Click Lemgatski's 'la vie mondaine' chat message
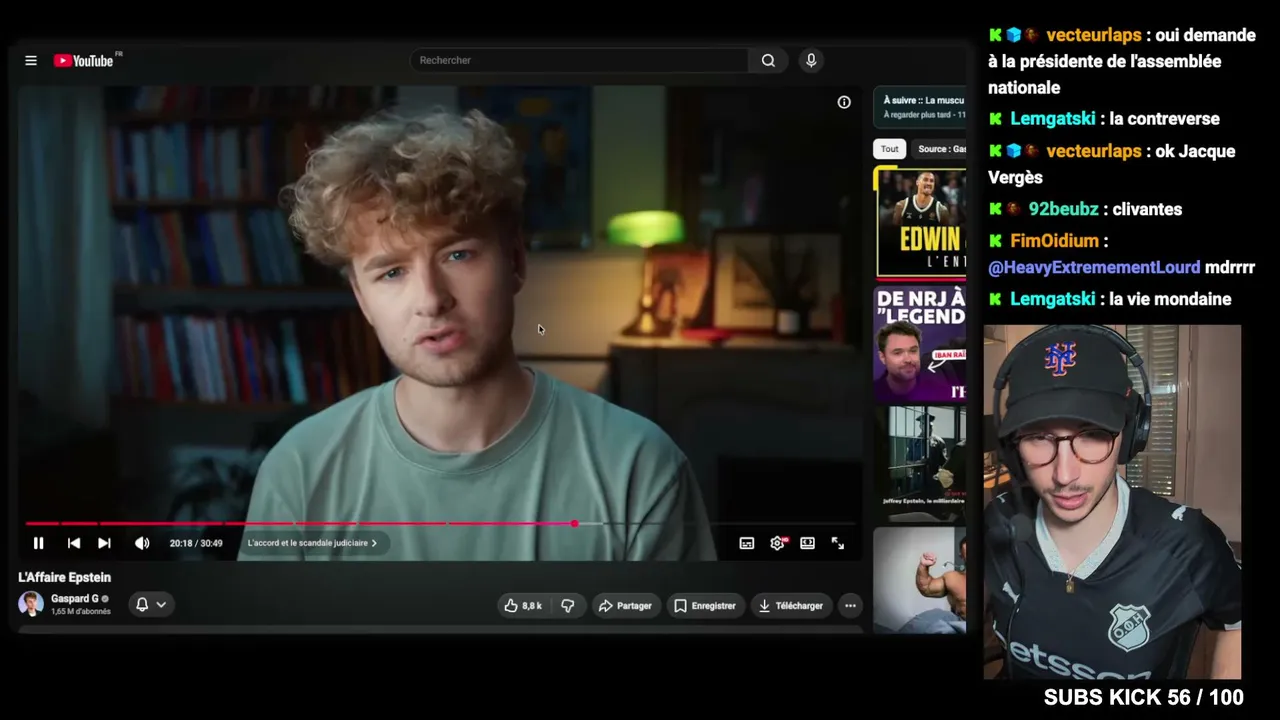Screen dimensions: 1280x720 point(1170,299)
